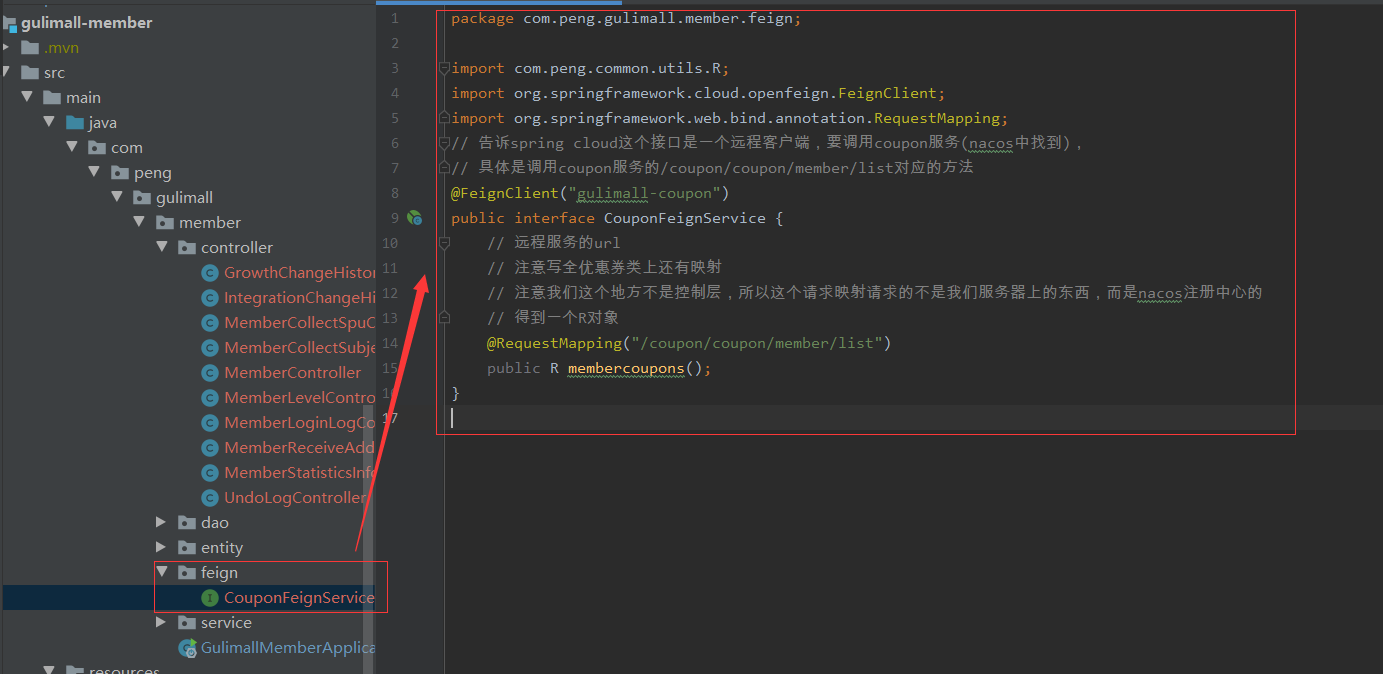Select GulimallMemberApplica file in tree
This screenshot has width=1383, height=674.
tap(288, 648)
